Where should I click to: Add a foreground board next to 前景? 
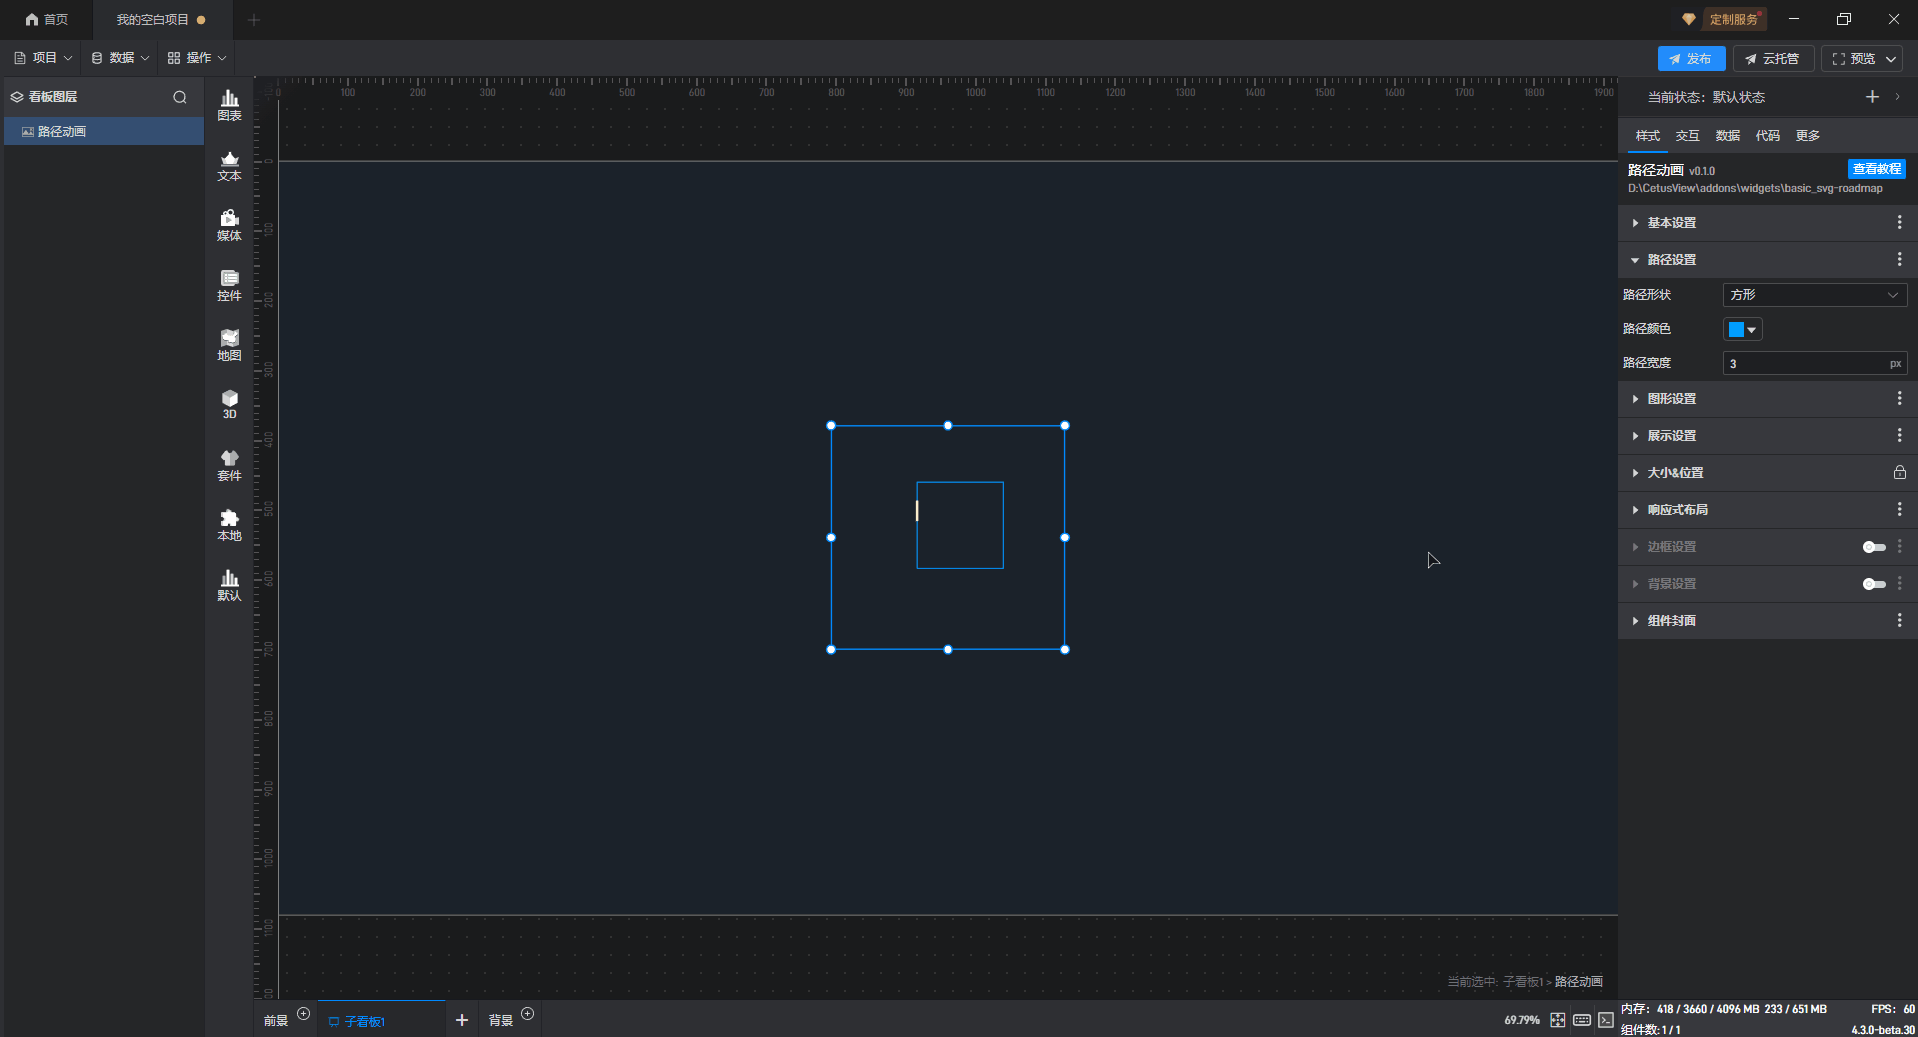[303, 1014]
